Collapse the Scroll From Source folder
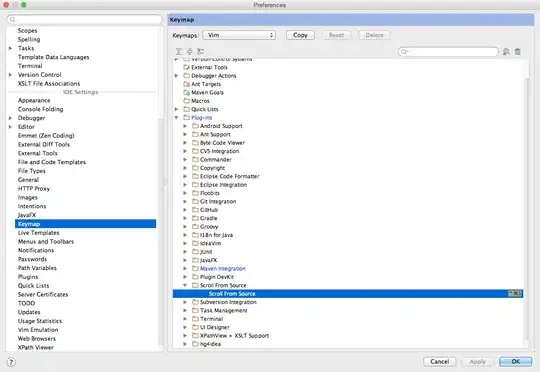Image resolution: width=540 pixels, height=372 pixels. coord(185,285)
